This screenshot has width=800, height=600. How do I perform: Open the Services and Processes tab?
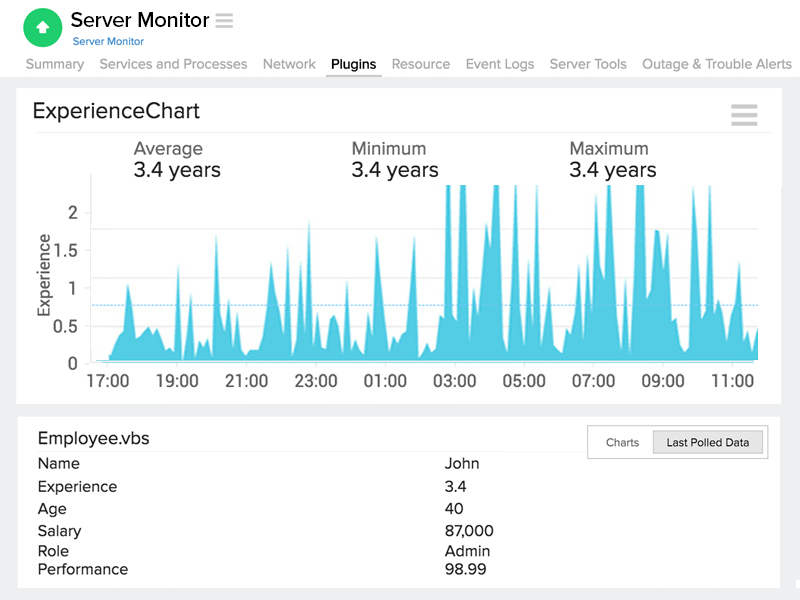click(x=173, y=64)
